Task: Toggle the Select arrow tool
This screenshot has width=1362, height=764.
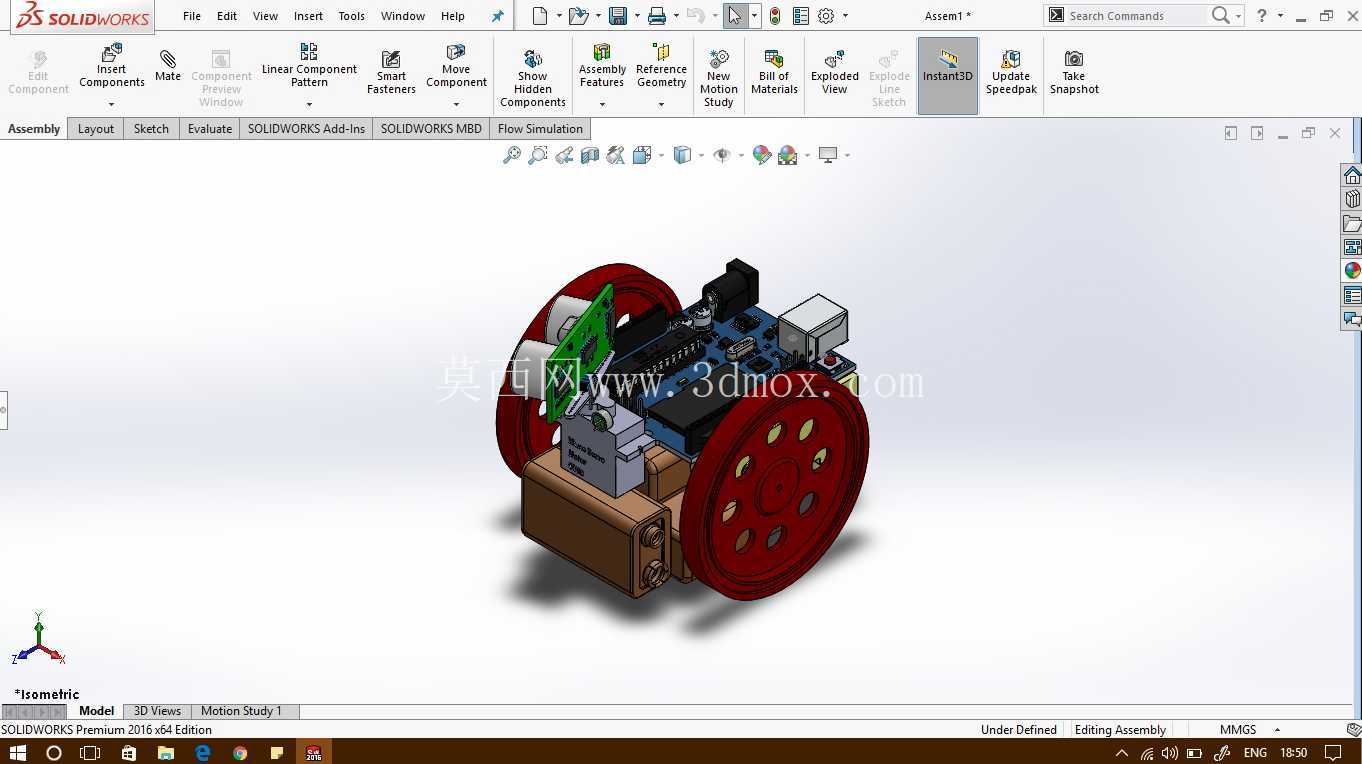Action: pyautogui.click(x=735, y=16)
